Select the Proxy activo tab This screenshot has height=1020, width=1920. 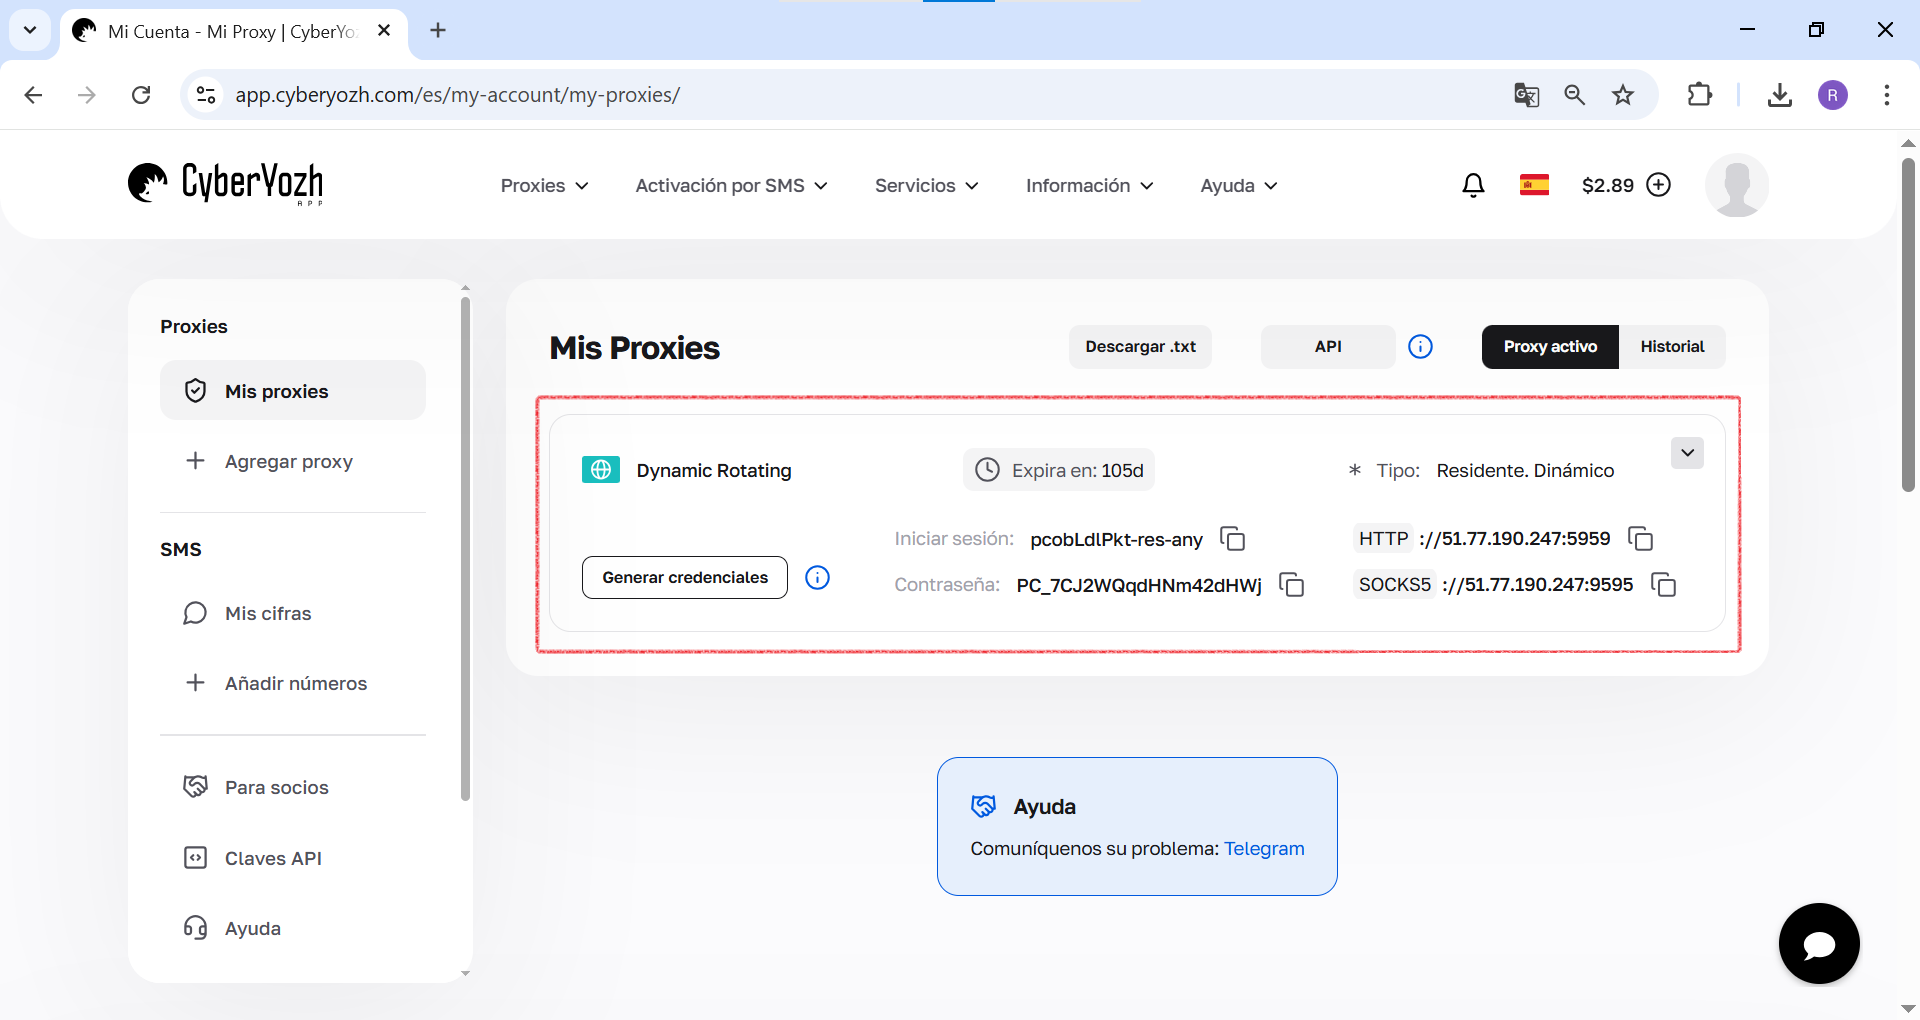coord(1550,347)
